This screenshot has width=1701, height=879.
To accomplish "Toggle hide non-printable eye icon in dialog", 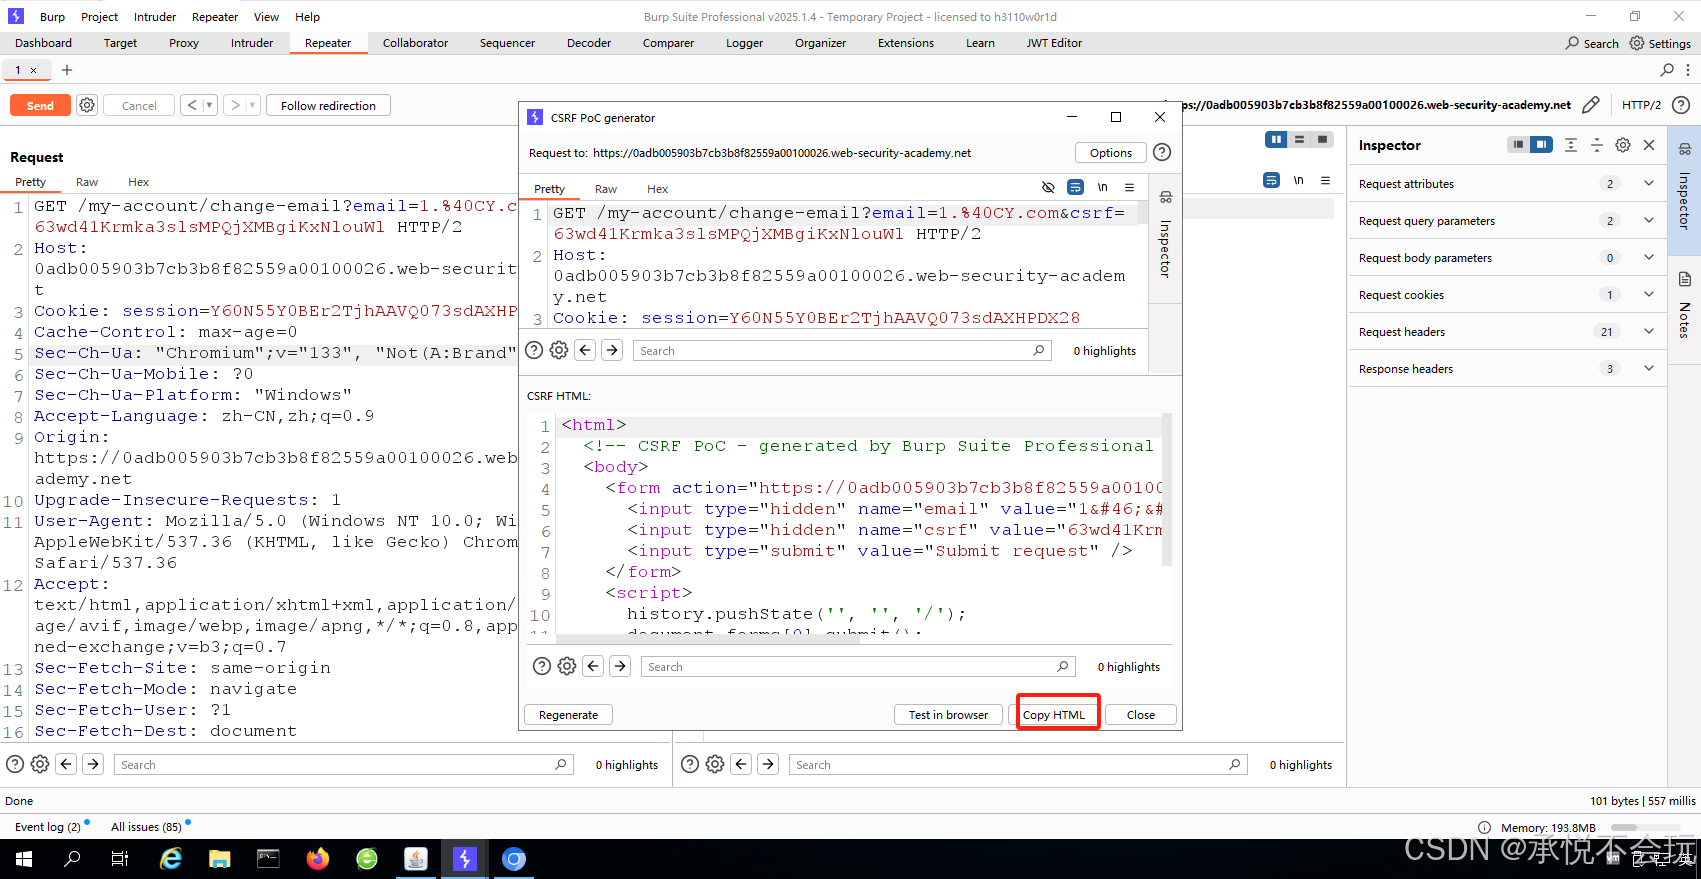I will point(1048,187).
